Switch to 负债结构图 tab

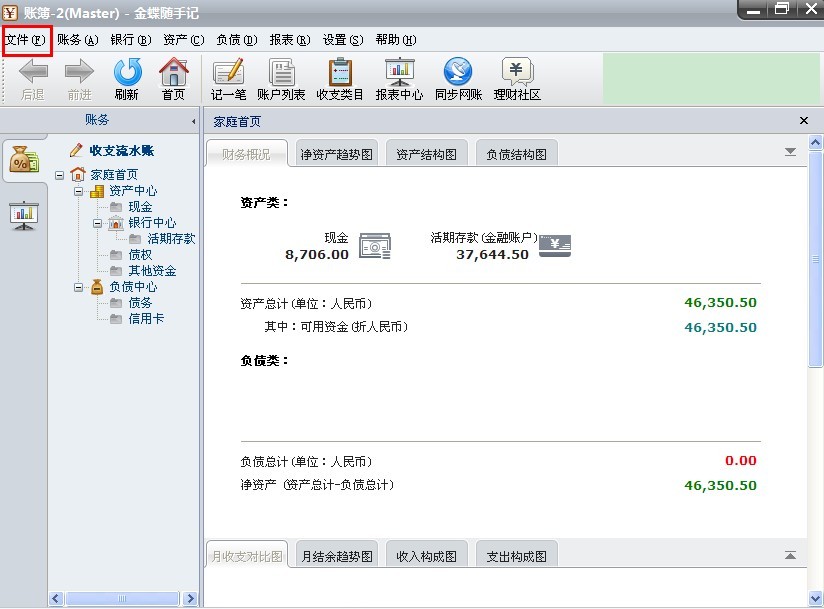point(517,154)
